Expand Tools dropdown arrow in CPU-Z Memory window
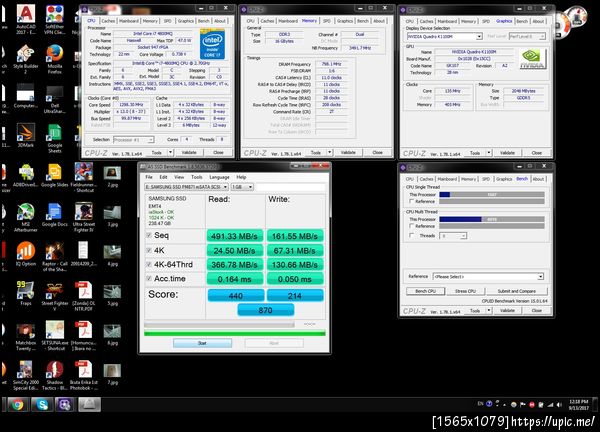600x432 pixels. click(x=329, y=152)
